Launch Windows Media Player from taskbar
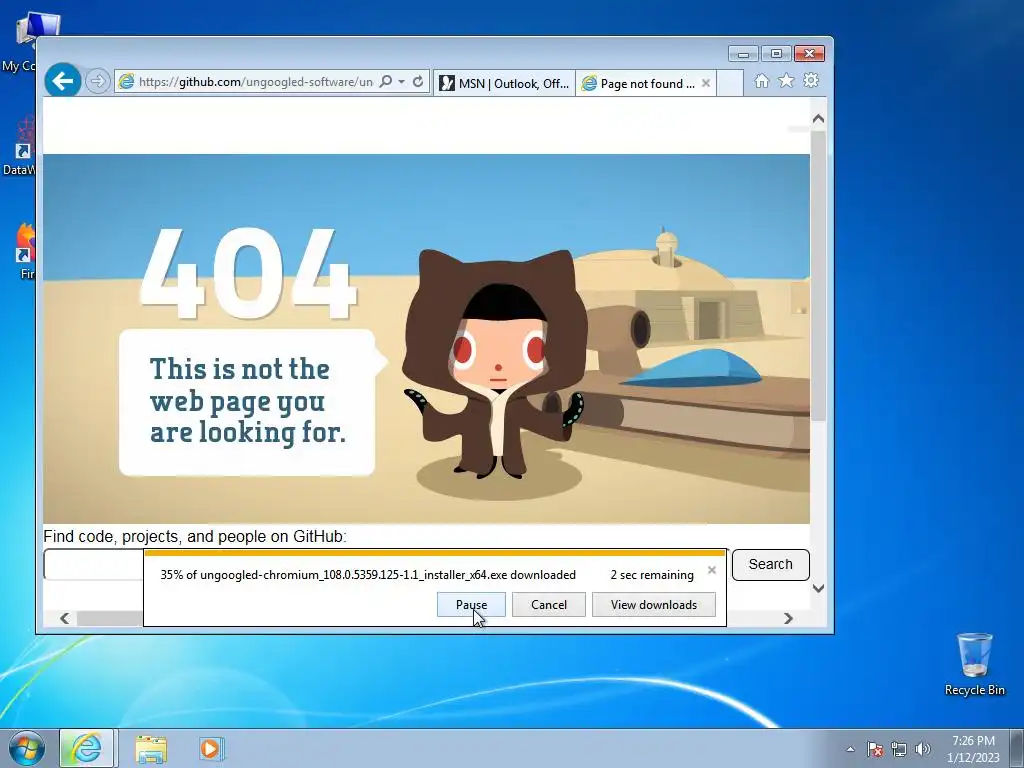This screenshot has height=768, width=1024. tap(211, 749)
